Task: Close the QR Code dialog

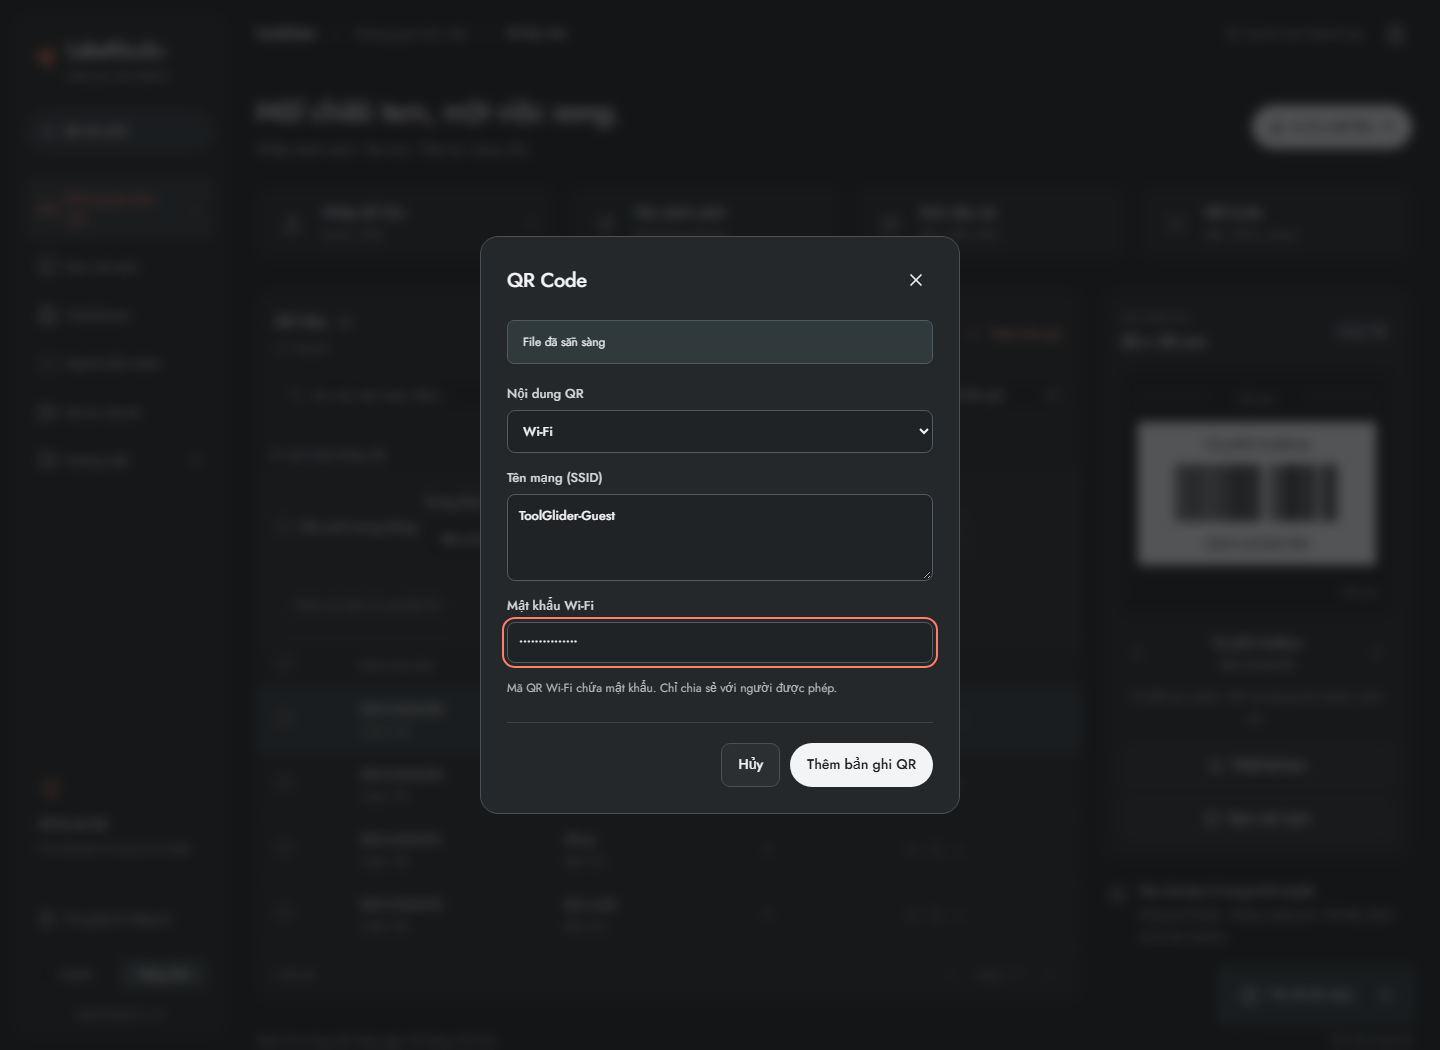Action: click(x=915, y=280)
